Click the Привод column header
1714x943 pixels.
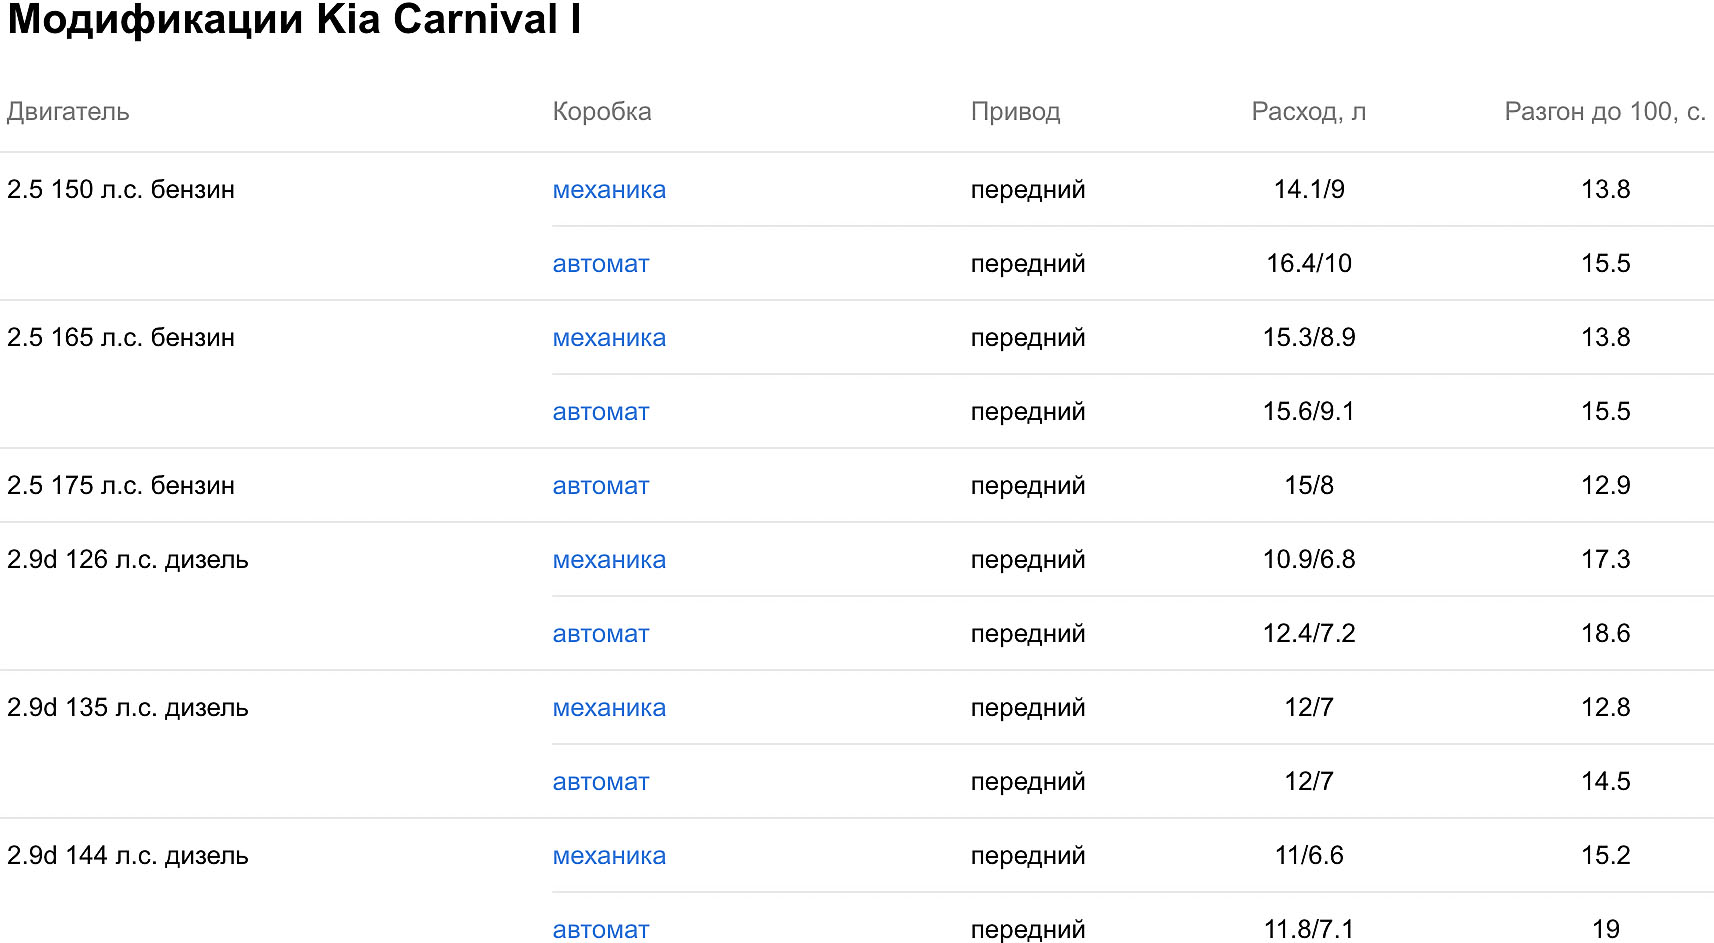coord(1015,112)
